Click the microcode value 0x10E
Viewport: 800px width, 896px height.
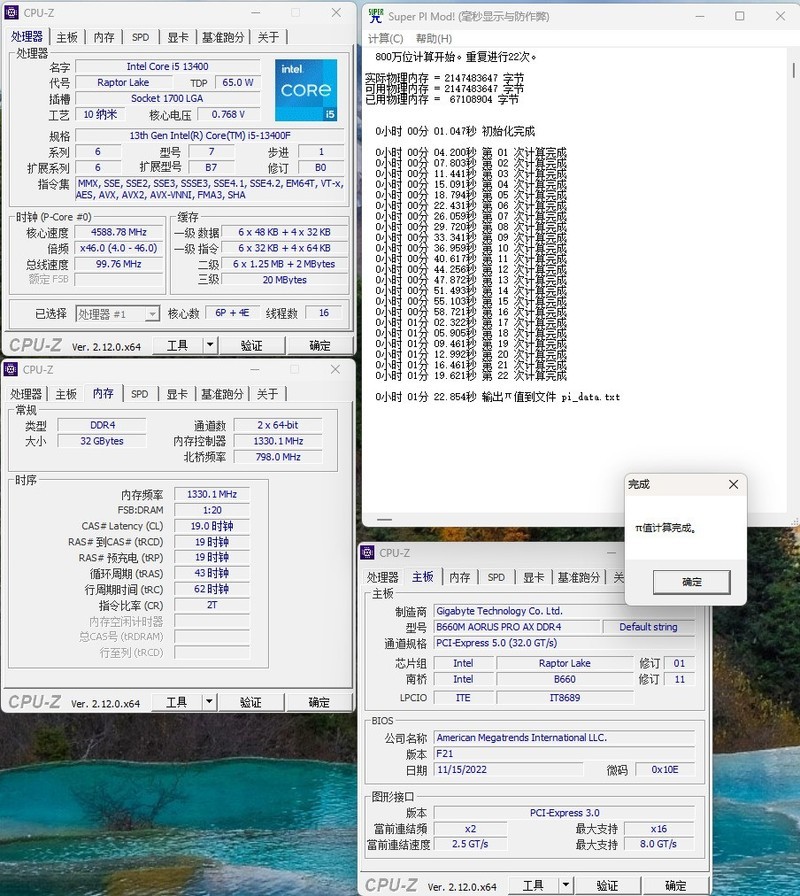665,770
